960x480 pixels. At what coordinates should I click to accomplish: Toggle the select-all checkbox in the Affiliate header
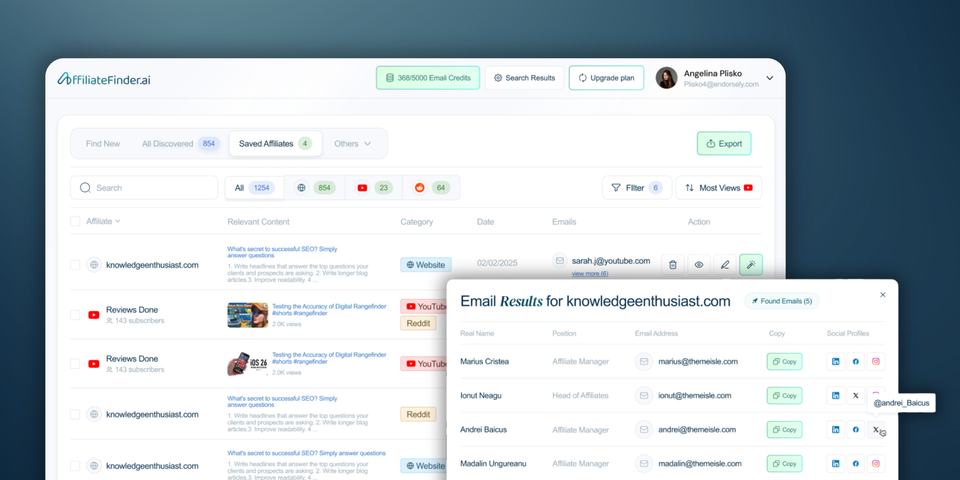[x=75, y=222]
